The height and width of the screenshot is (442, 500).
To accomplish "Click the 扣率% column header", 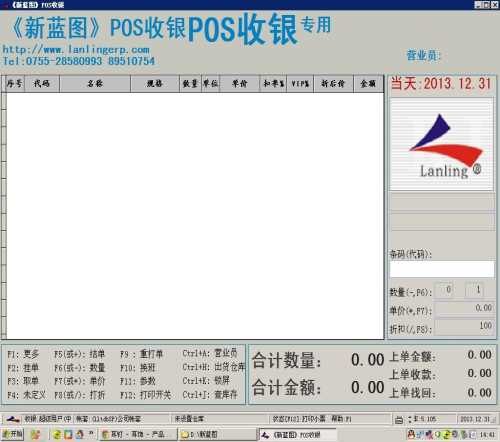I will click(x=273, y=84).
